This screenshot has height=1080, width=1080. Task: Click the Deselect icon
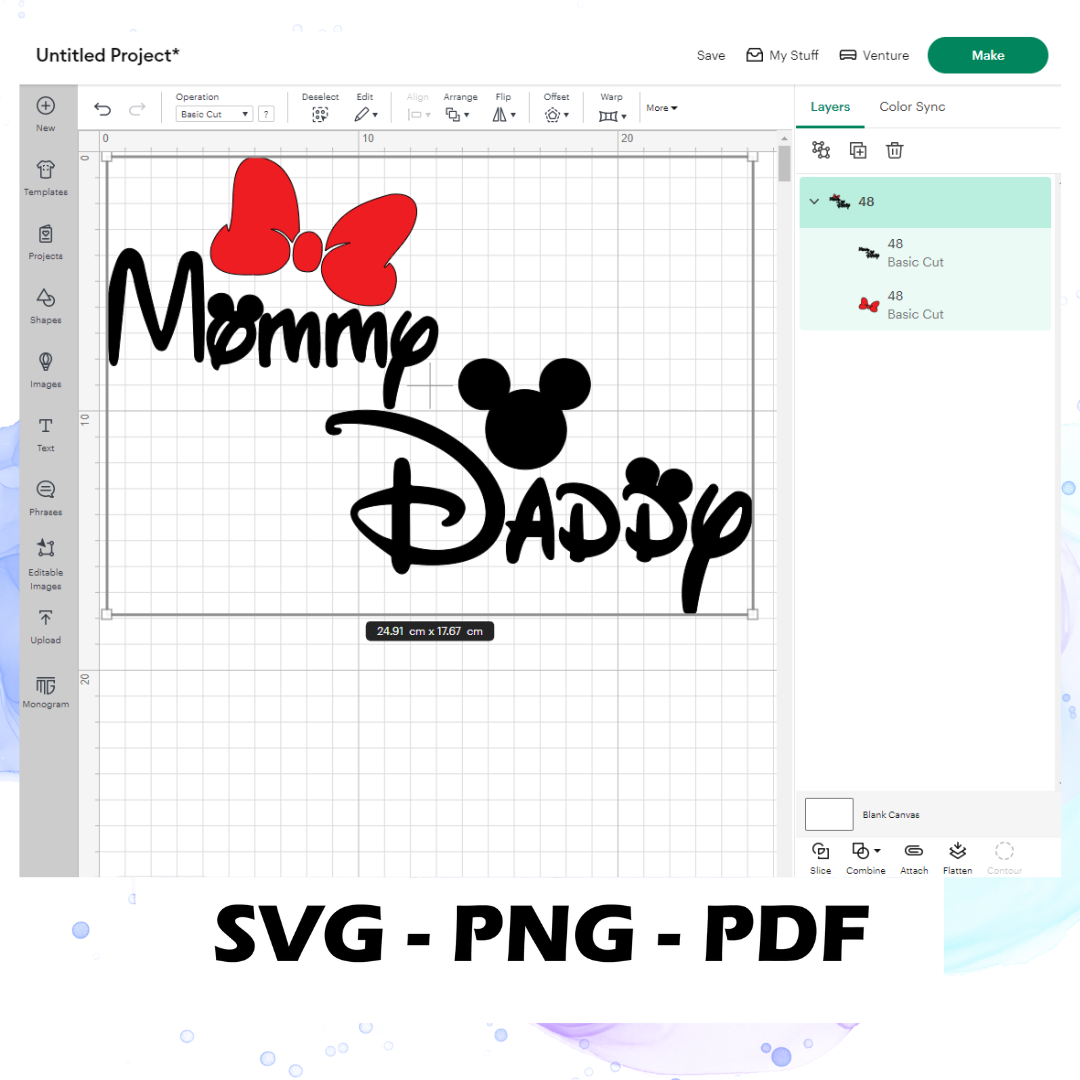320,114
